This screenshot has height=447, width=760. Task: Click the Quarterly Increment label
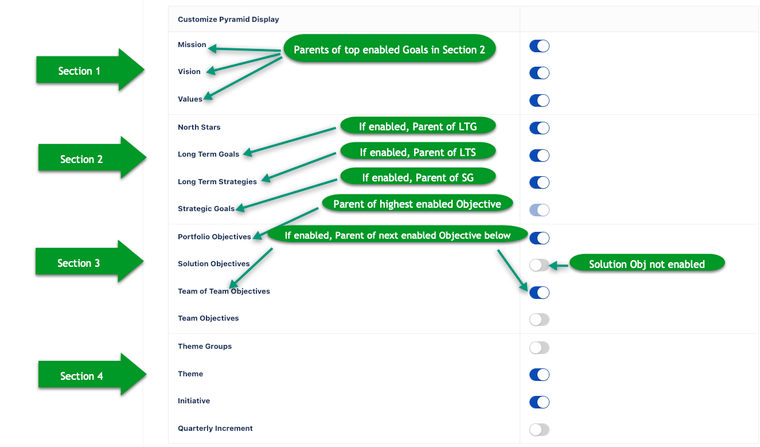215,429
